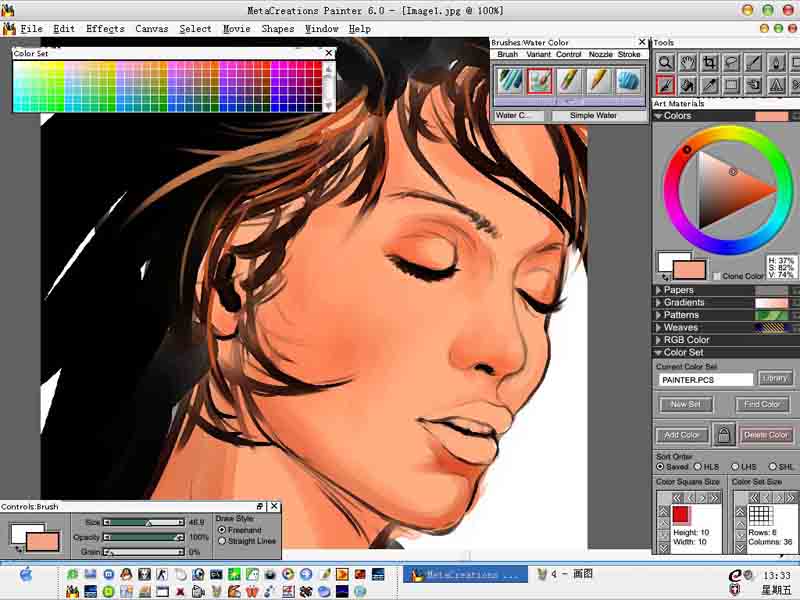The width and height of the screenshot is (800, 600).
Task: Set sort order to SHL
Action: point(772,467)
